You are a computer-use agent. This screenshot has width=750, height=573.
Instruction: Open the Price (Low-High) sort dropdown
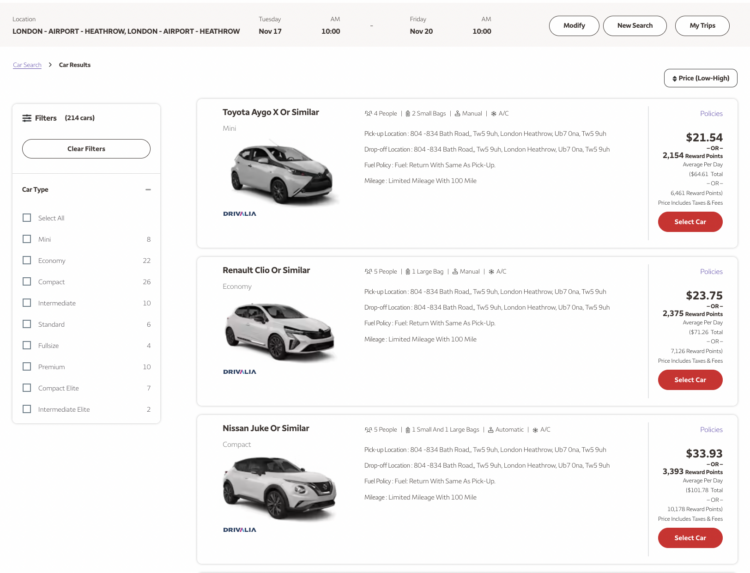tap(701, 78)
